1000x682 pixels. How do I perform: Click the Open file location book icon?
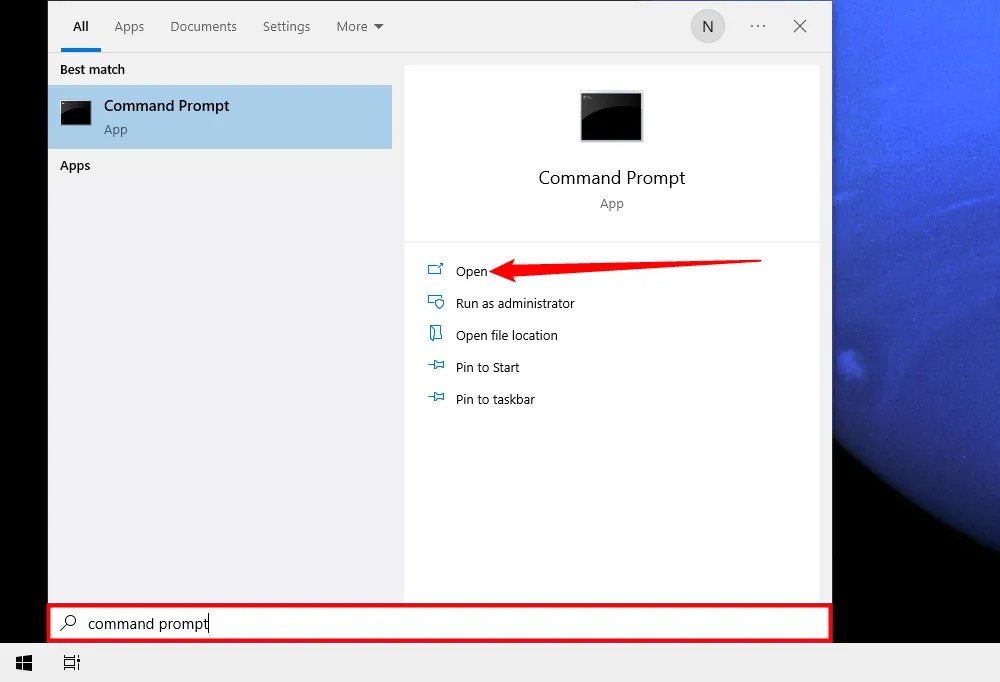tap(437, 334)
